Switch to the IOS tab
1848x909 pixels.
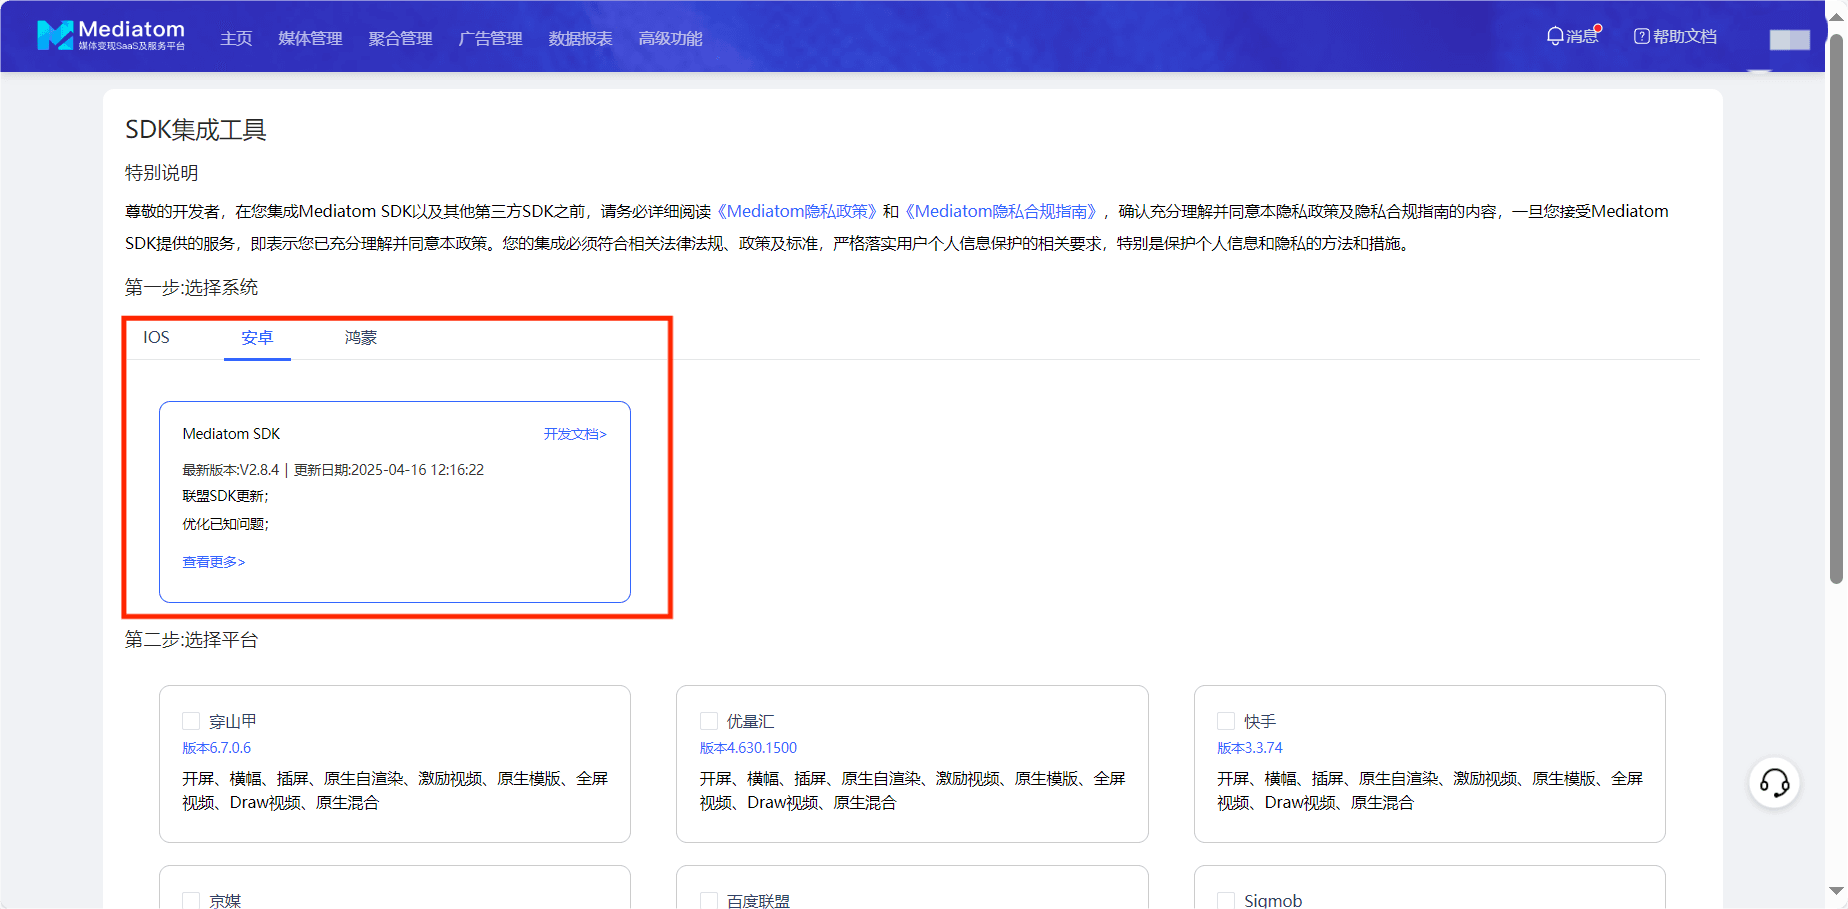point(156,338)
